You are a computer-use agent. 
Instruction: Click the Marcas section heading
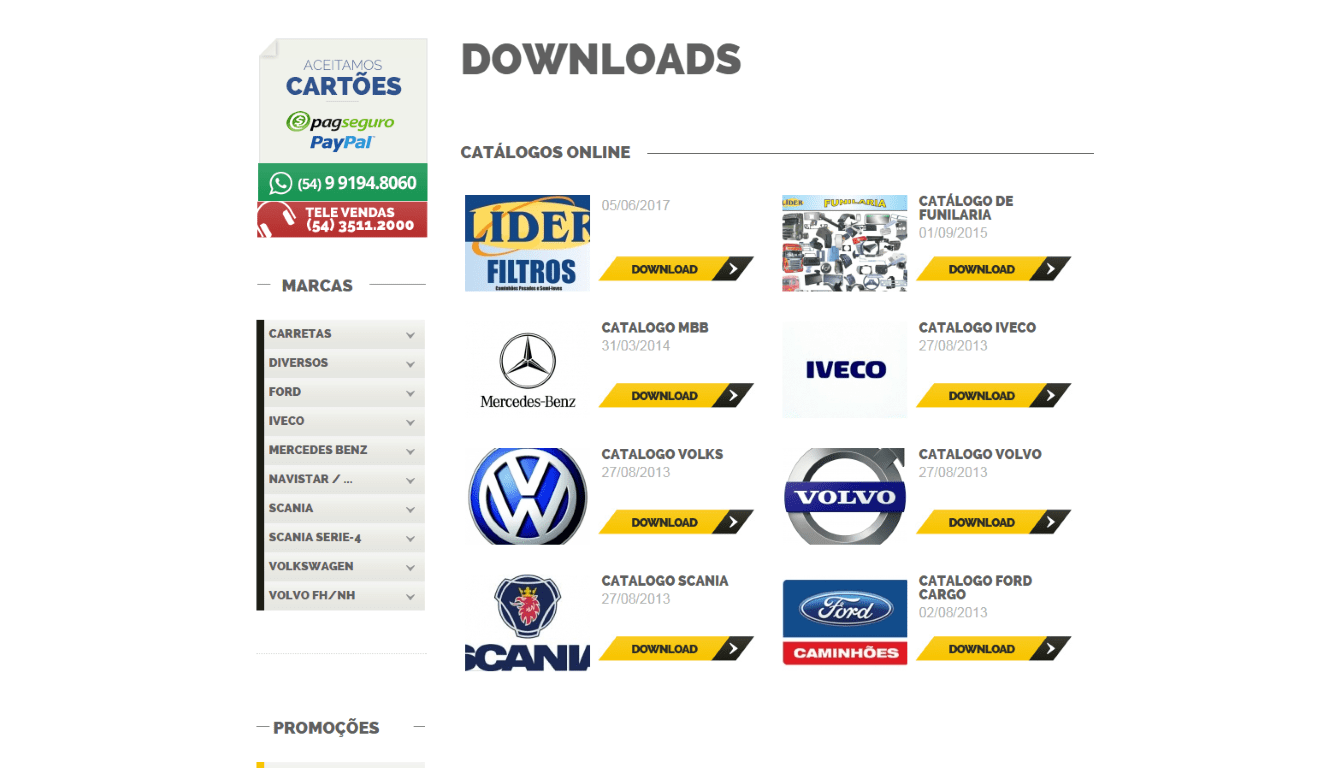click(x=317, y=286)
